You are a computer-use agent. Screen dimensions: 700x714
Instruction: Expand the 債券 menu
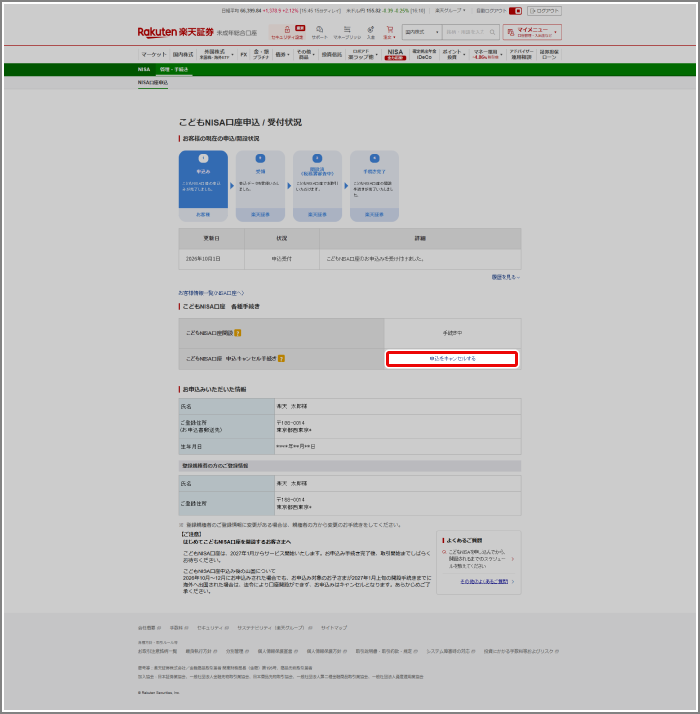(x=282, y=54)
